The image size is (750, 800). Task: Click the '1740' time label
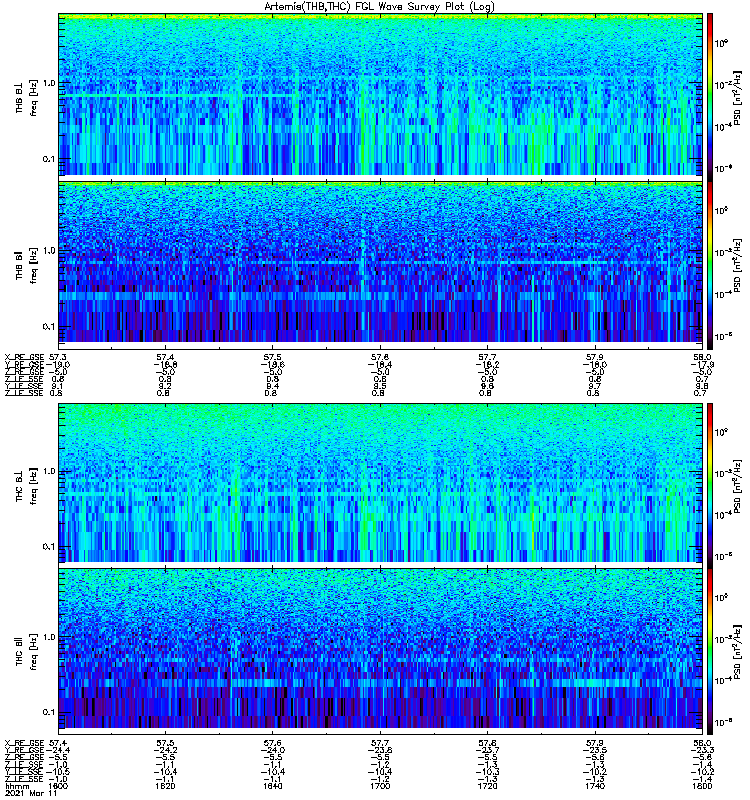595,786
